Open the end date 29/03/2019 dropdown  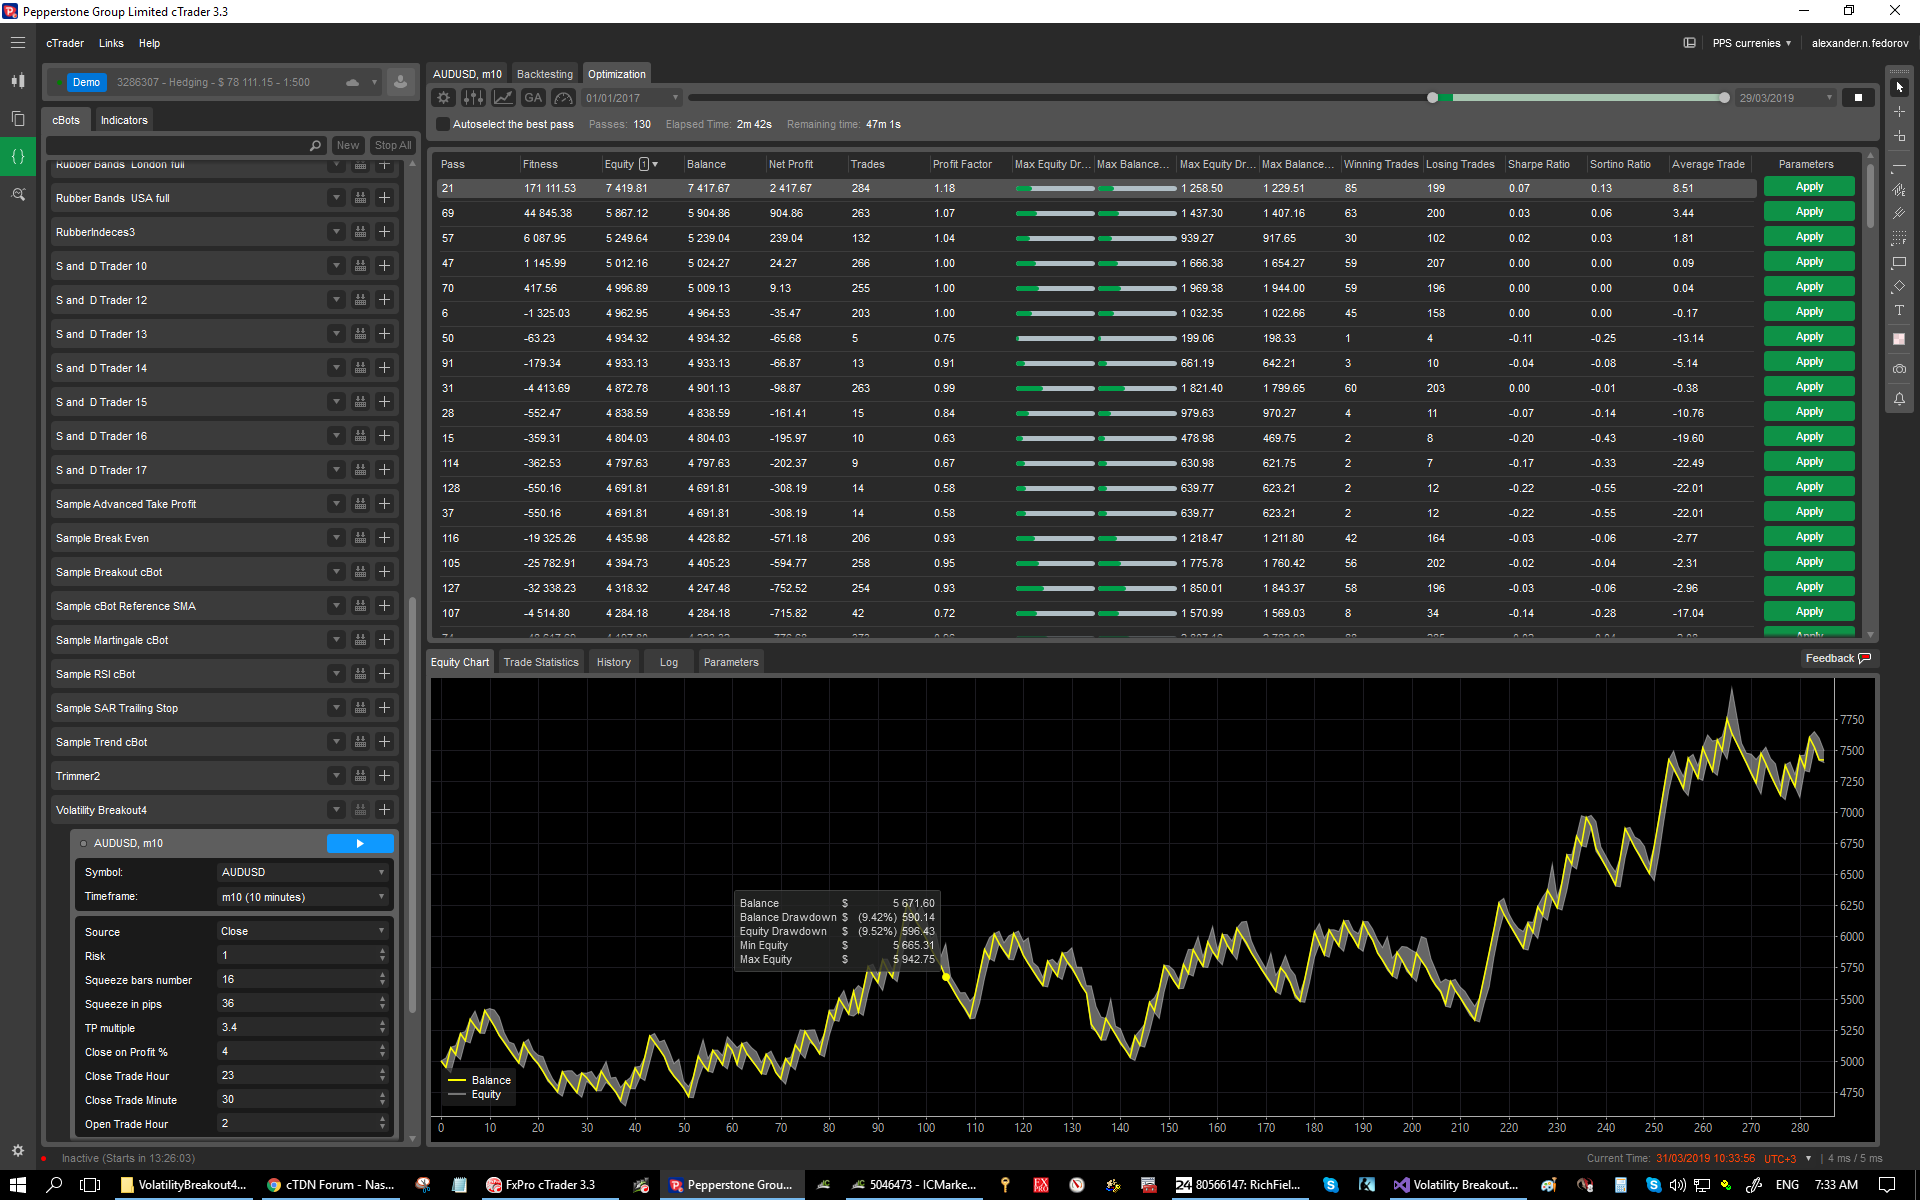point(1785,98)
